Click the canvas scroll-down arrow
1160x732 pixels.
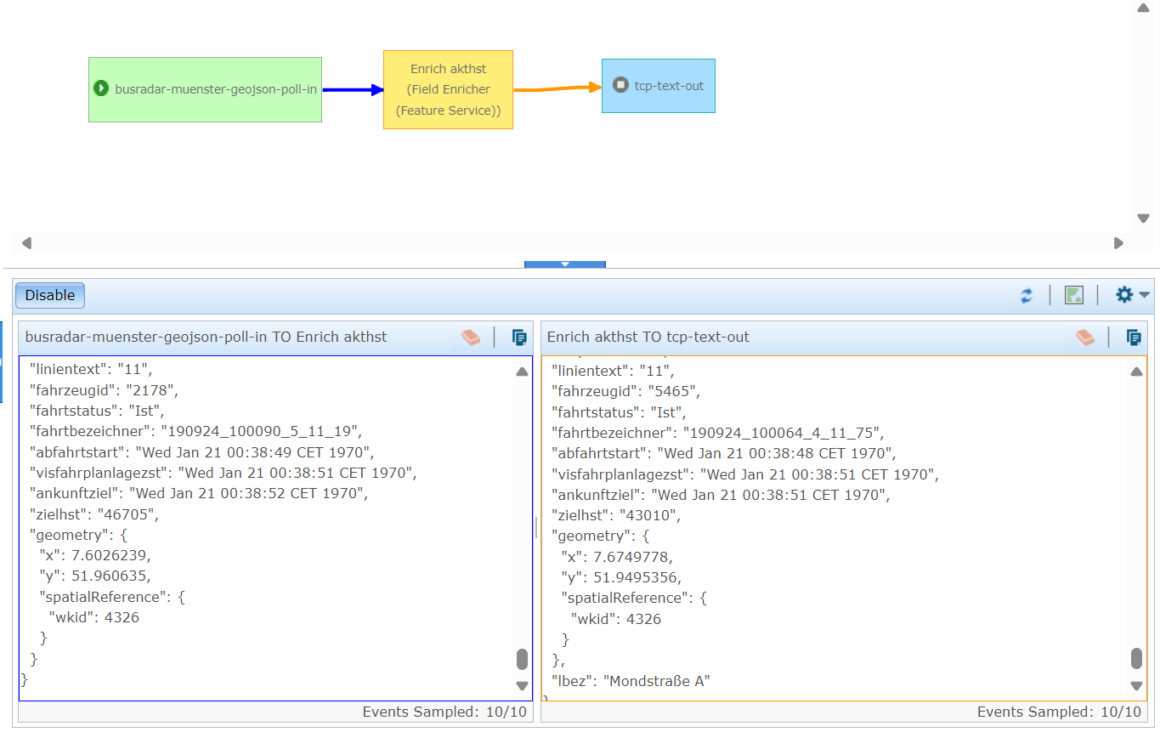pos(1143,218)
